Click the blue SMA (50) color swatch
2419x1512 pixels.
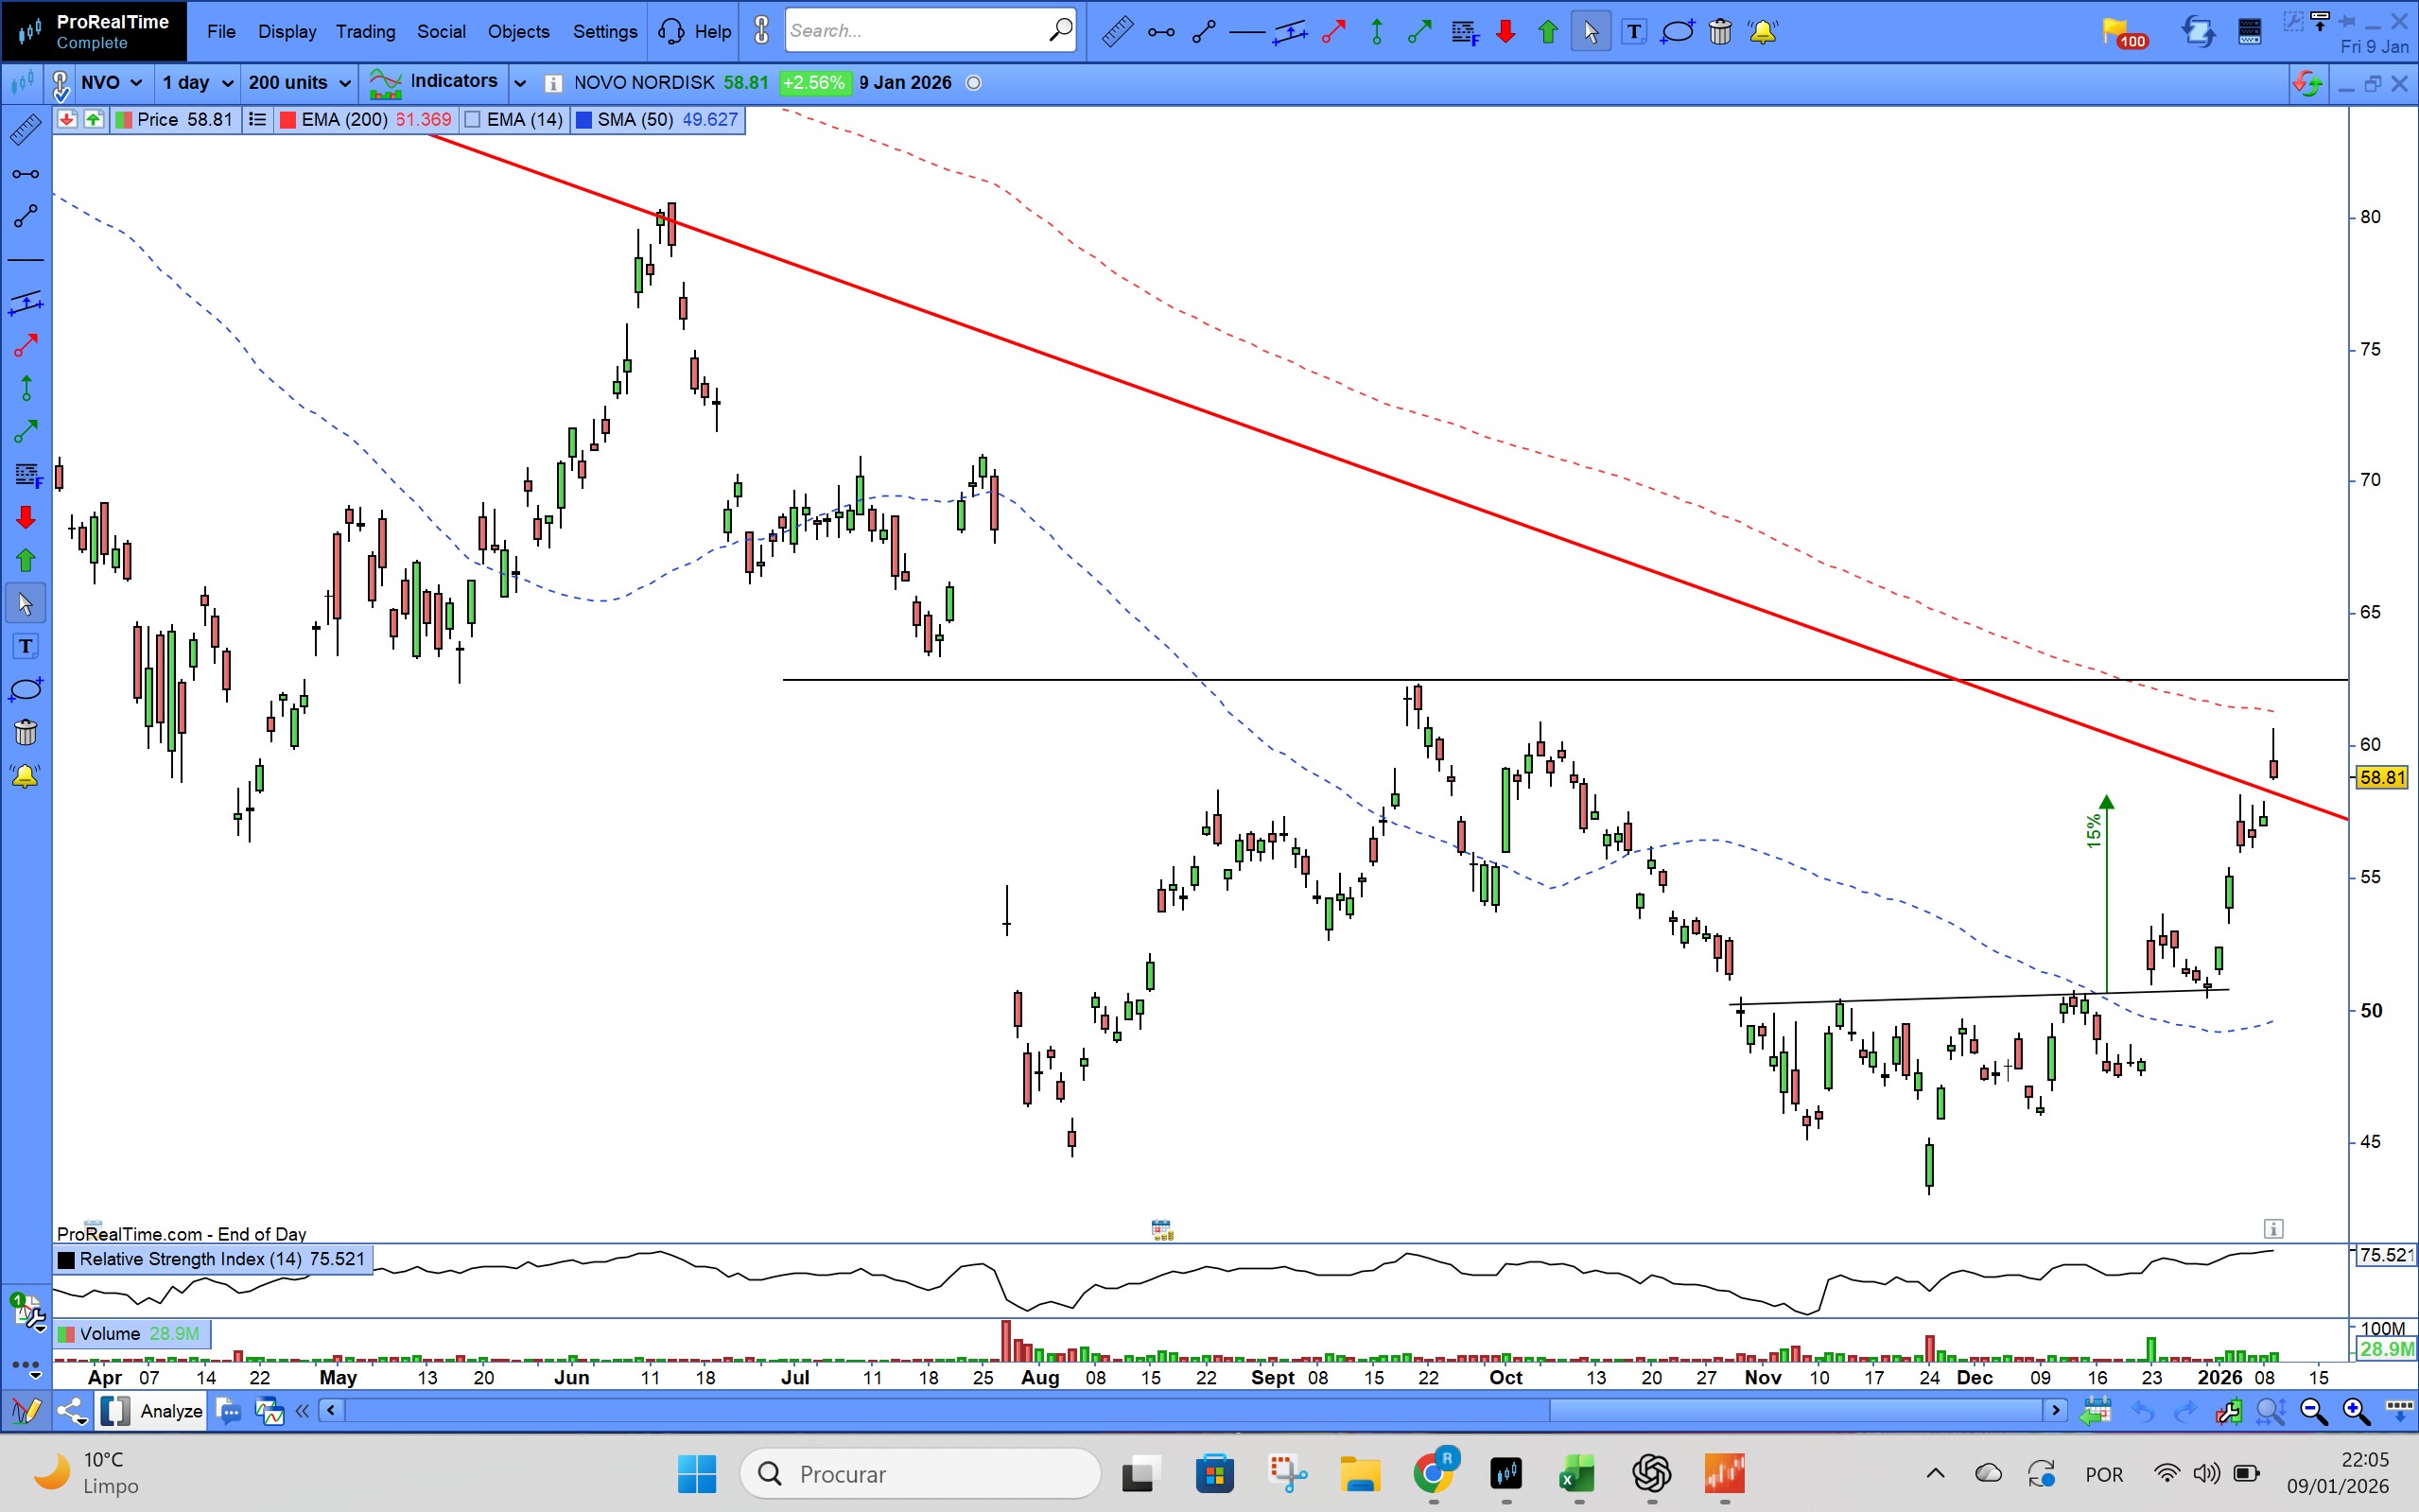tap(584, 120)
